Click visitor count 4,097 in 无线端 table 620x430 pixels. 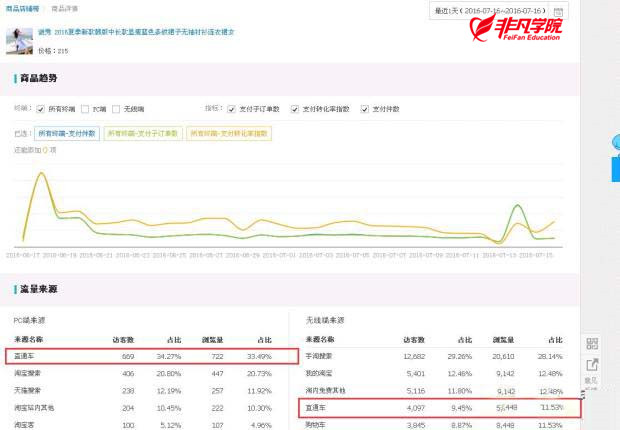[x=416, y=408]
